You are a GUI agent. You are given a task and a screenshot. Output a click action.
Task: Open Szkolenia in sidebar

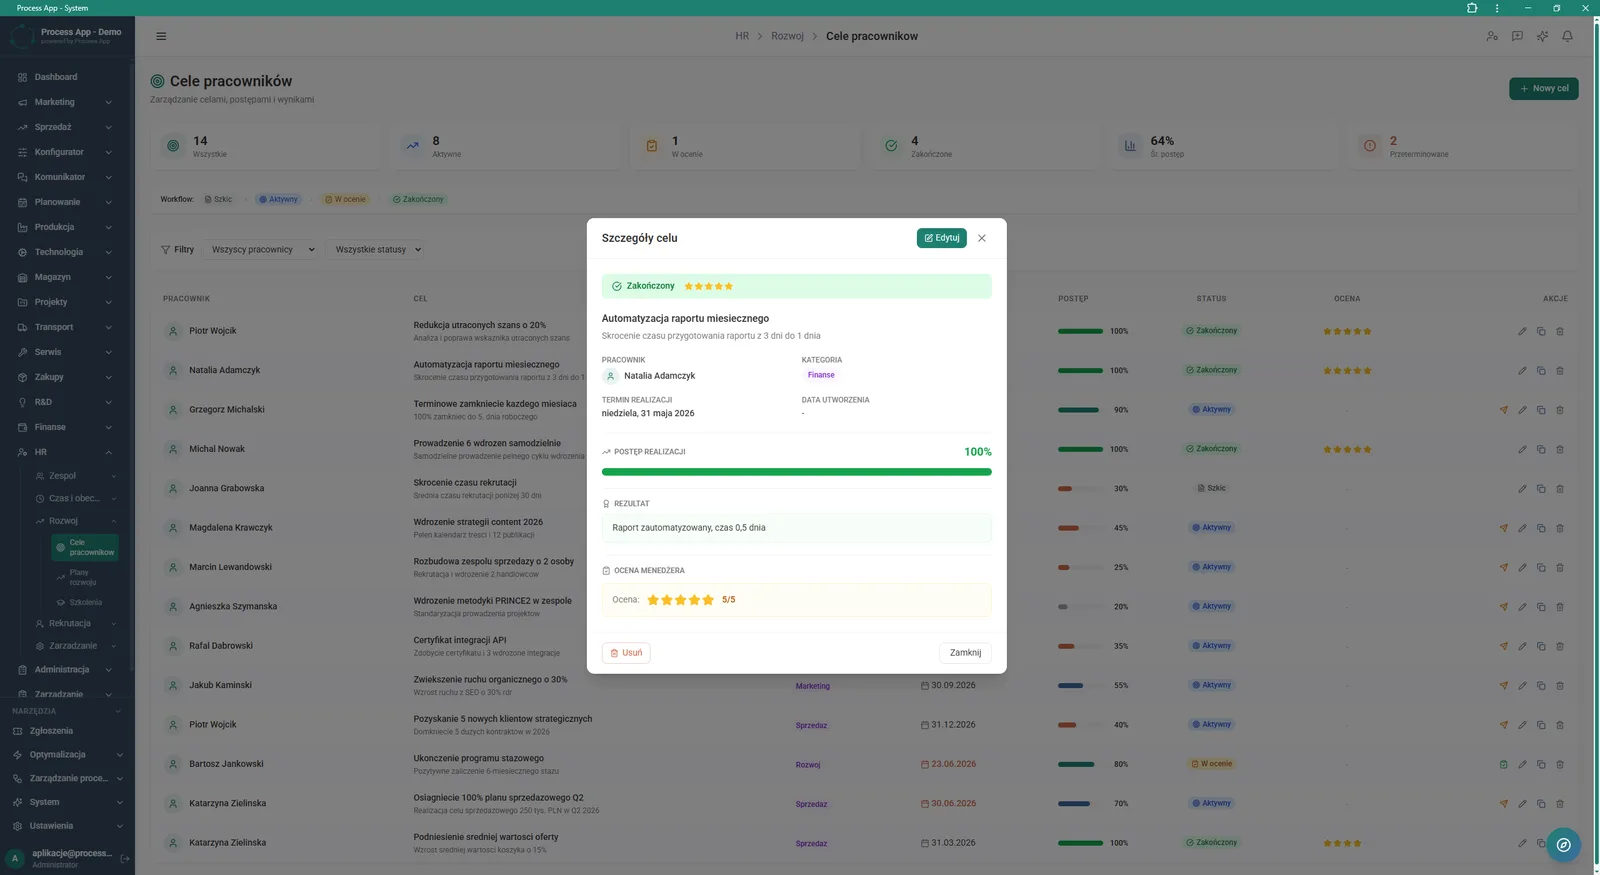tap(85, 603)
